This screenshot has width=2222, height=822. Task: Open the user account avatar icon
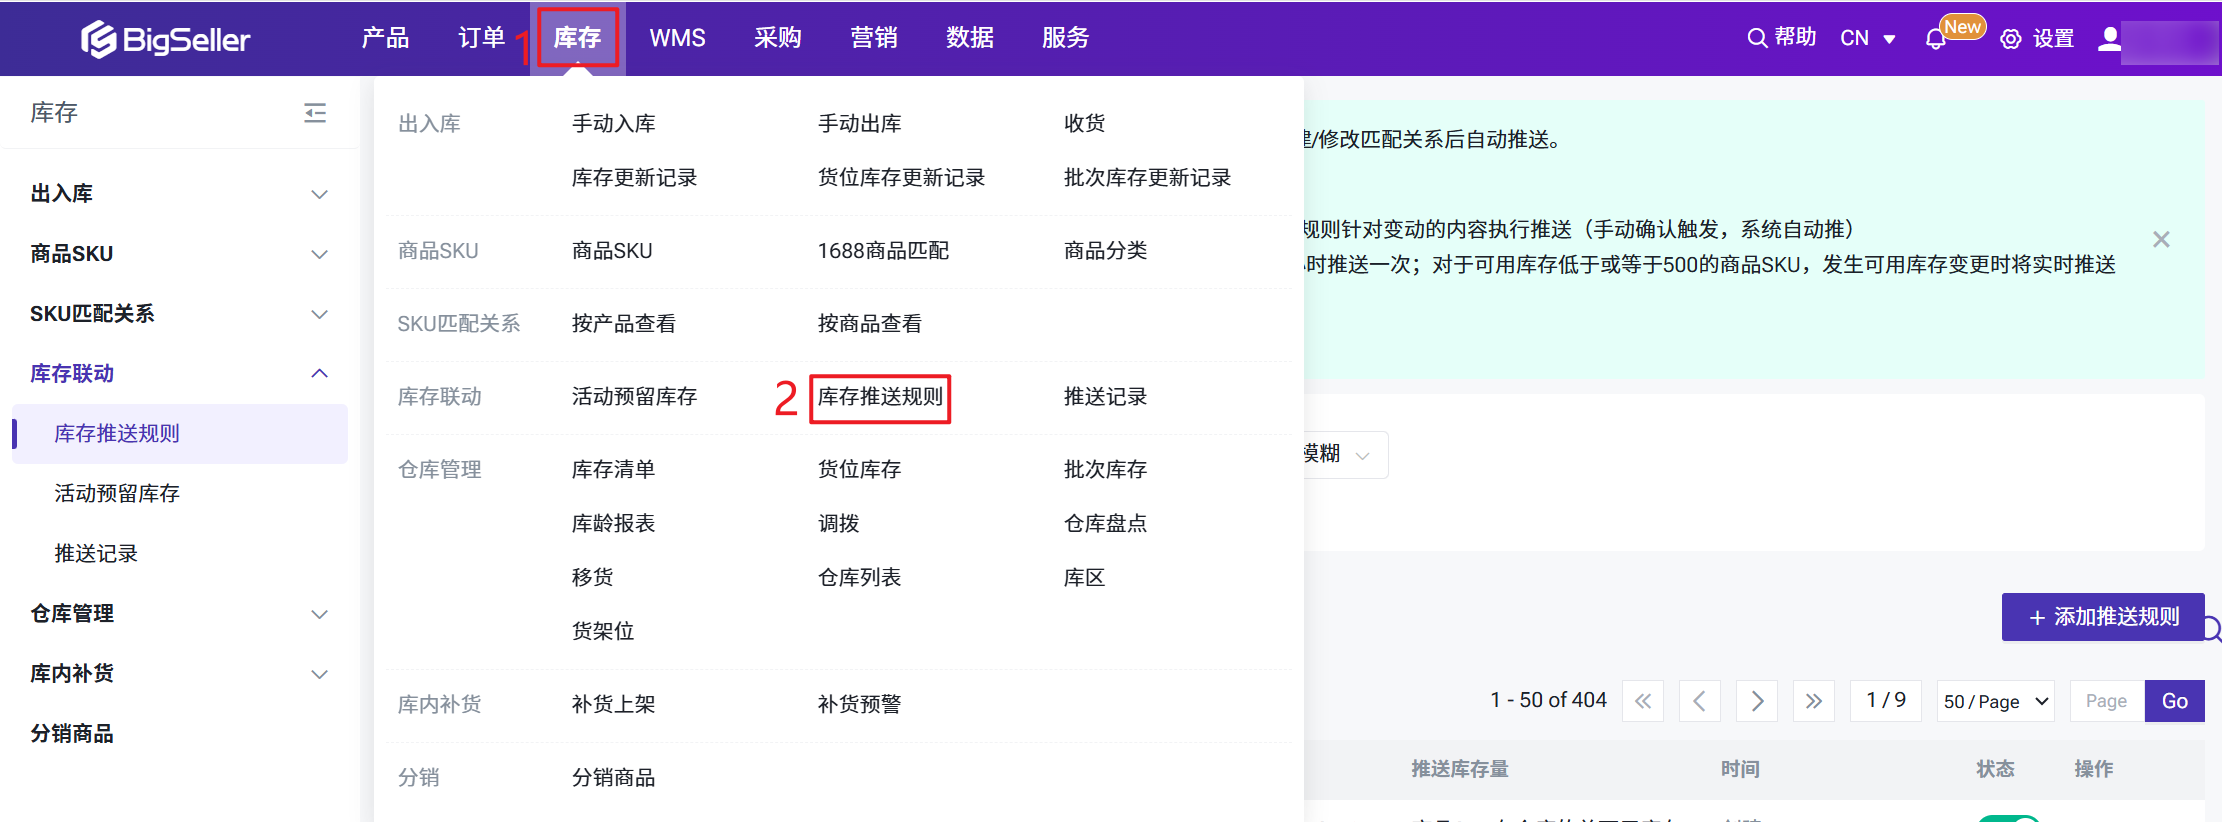click(x=2109, y=39)
